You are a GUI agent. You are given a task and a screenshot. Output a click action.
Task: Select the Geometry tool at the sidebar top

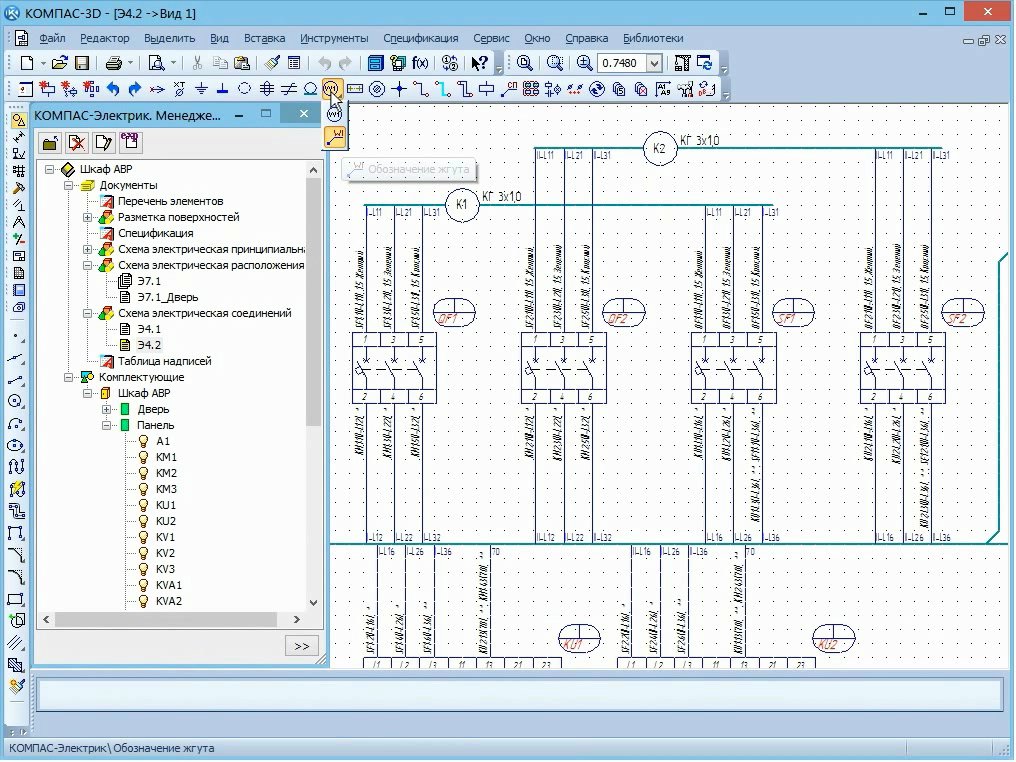[x=17, y=119]
